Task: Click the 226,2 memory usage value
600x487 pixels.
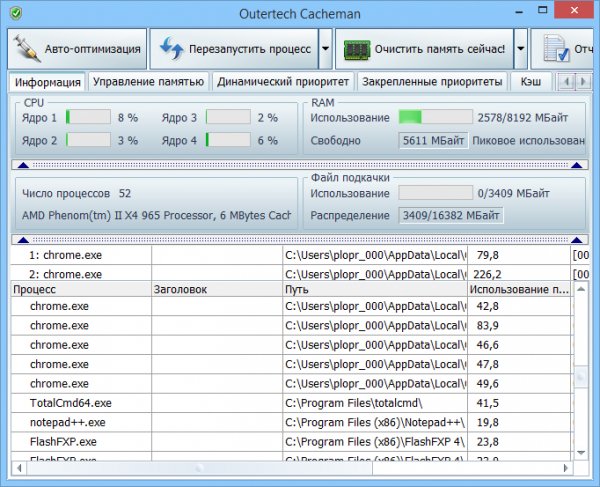Action: (487, 274)
